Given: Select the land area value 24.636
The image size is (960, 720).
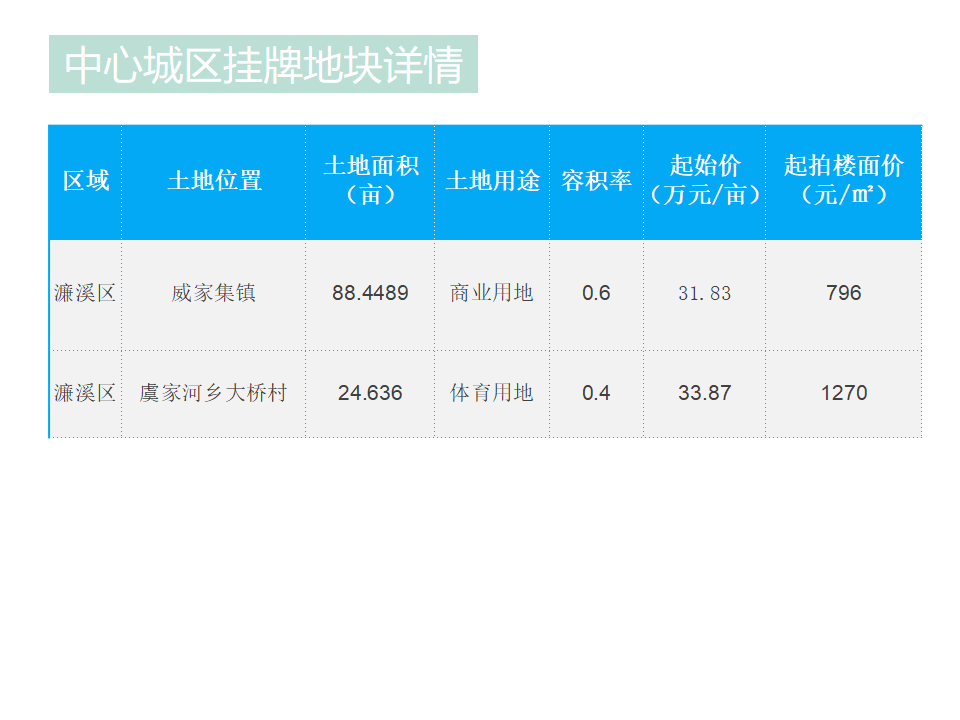Looking at the screenshot, I should pyautogui.click(x=370, y=392).
